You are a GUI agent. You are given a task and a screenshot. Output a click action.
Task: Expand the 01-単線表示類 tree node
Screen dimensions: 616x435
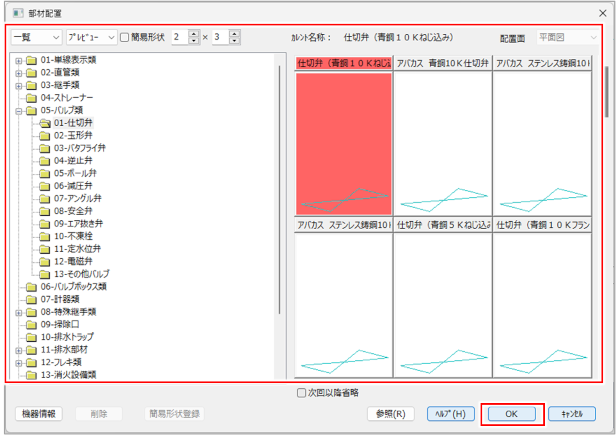[18, 60]
